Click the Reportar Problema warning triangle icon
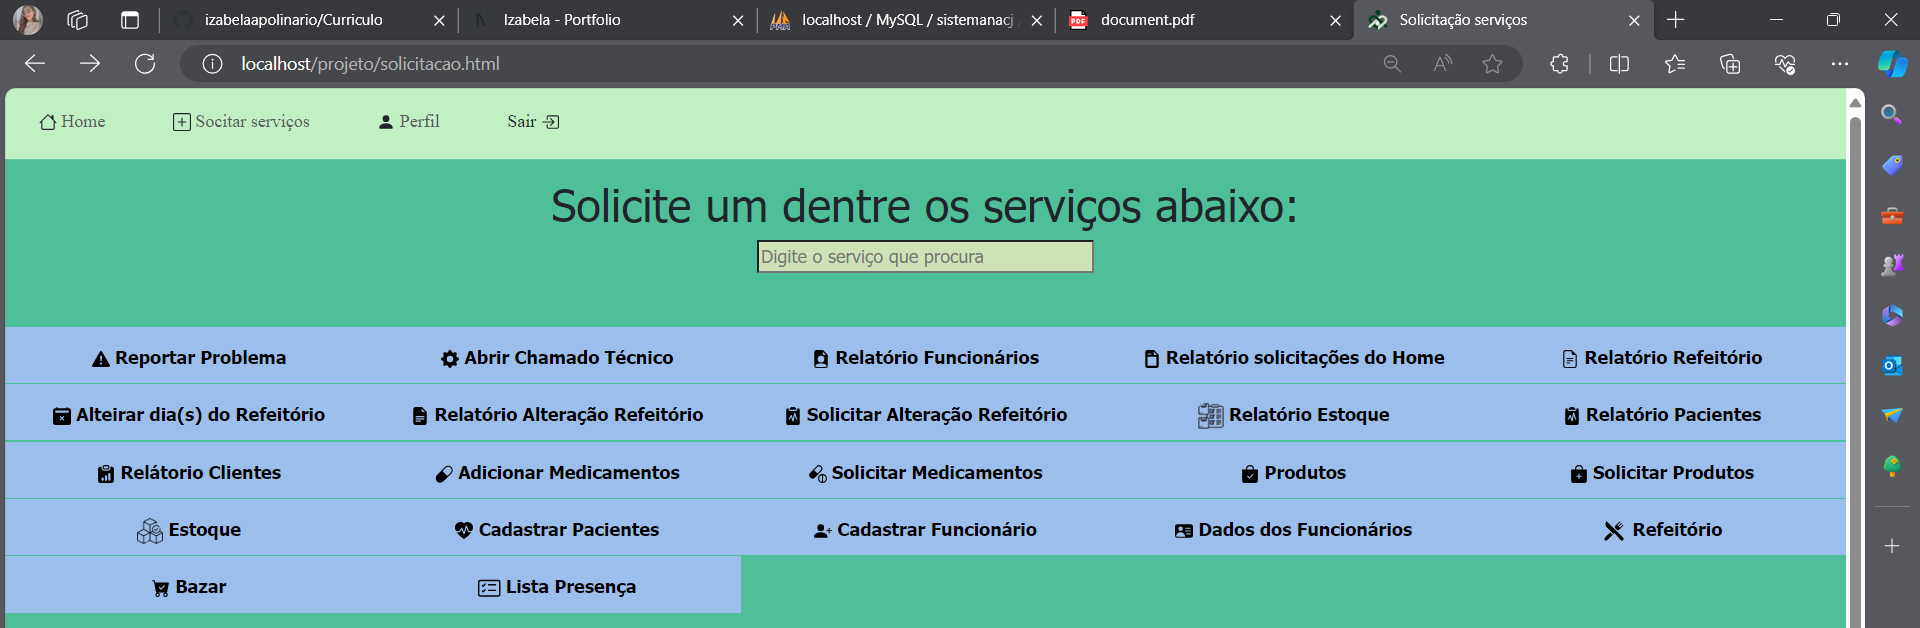 (x=100, y=359)
